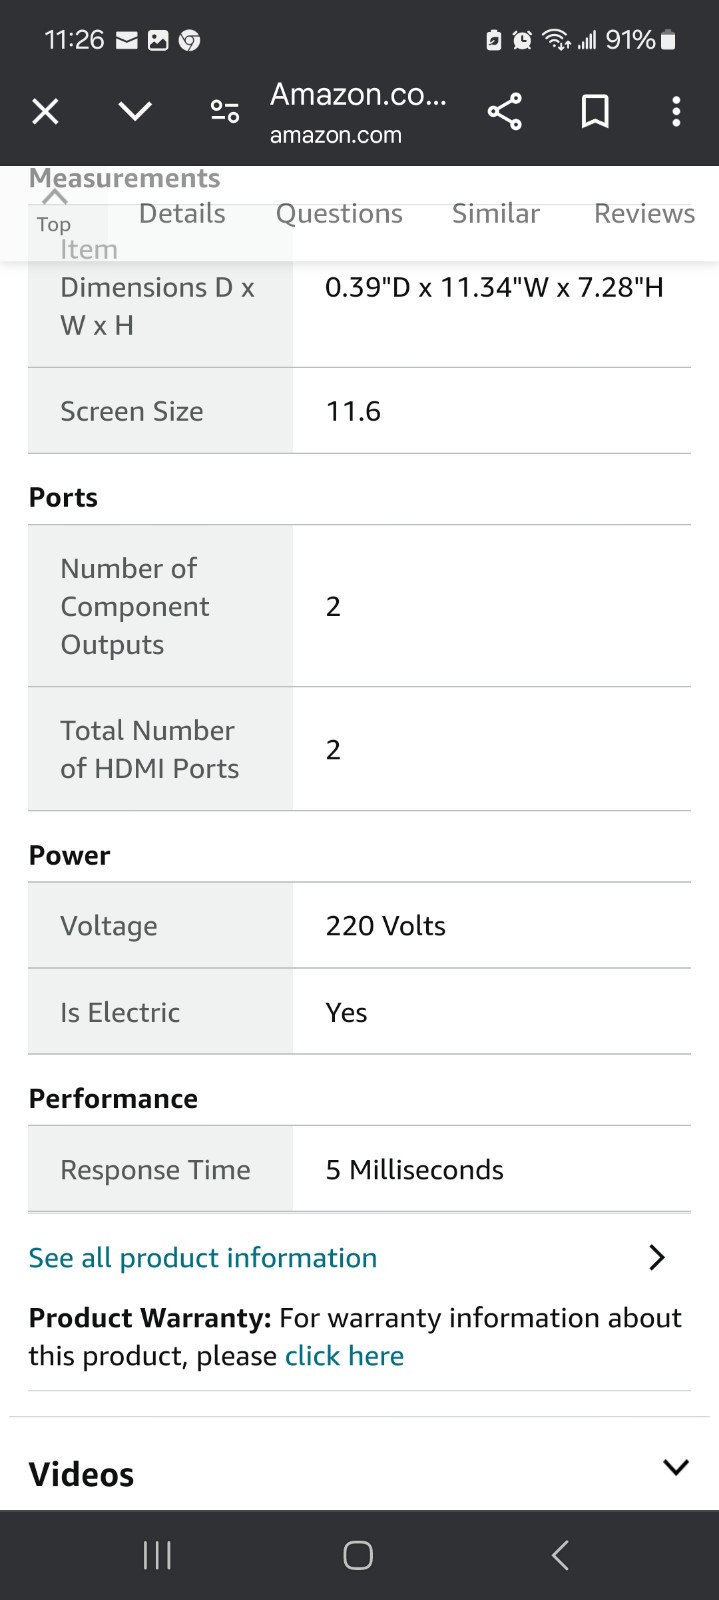Tap the Videos section heading
Viewport: 719px width, 1600px height.
point(81,1474)
